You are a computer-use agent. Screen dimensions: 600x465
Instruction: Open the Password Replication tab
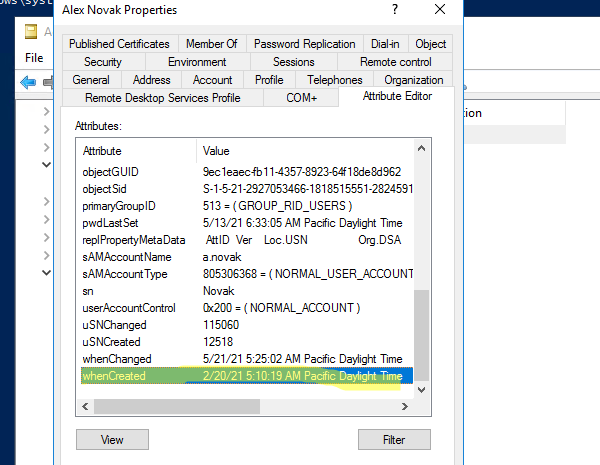pyautogui.click(x=305, y=44)
